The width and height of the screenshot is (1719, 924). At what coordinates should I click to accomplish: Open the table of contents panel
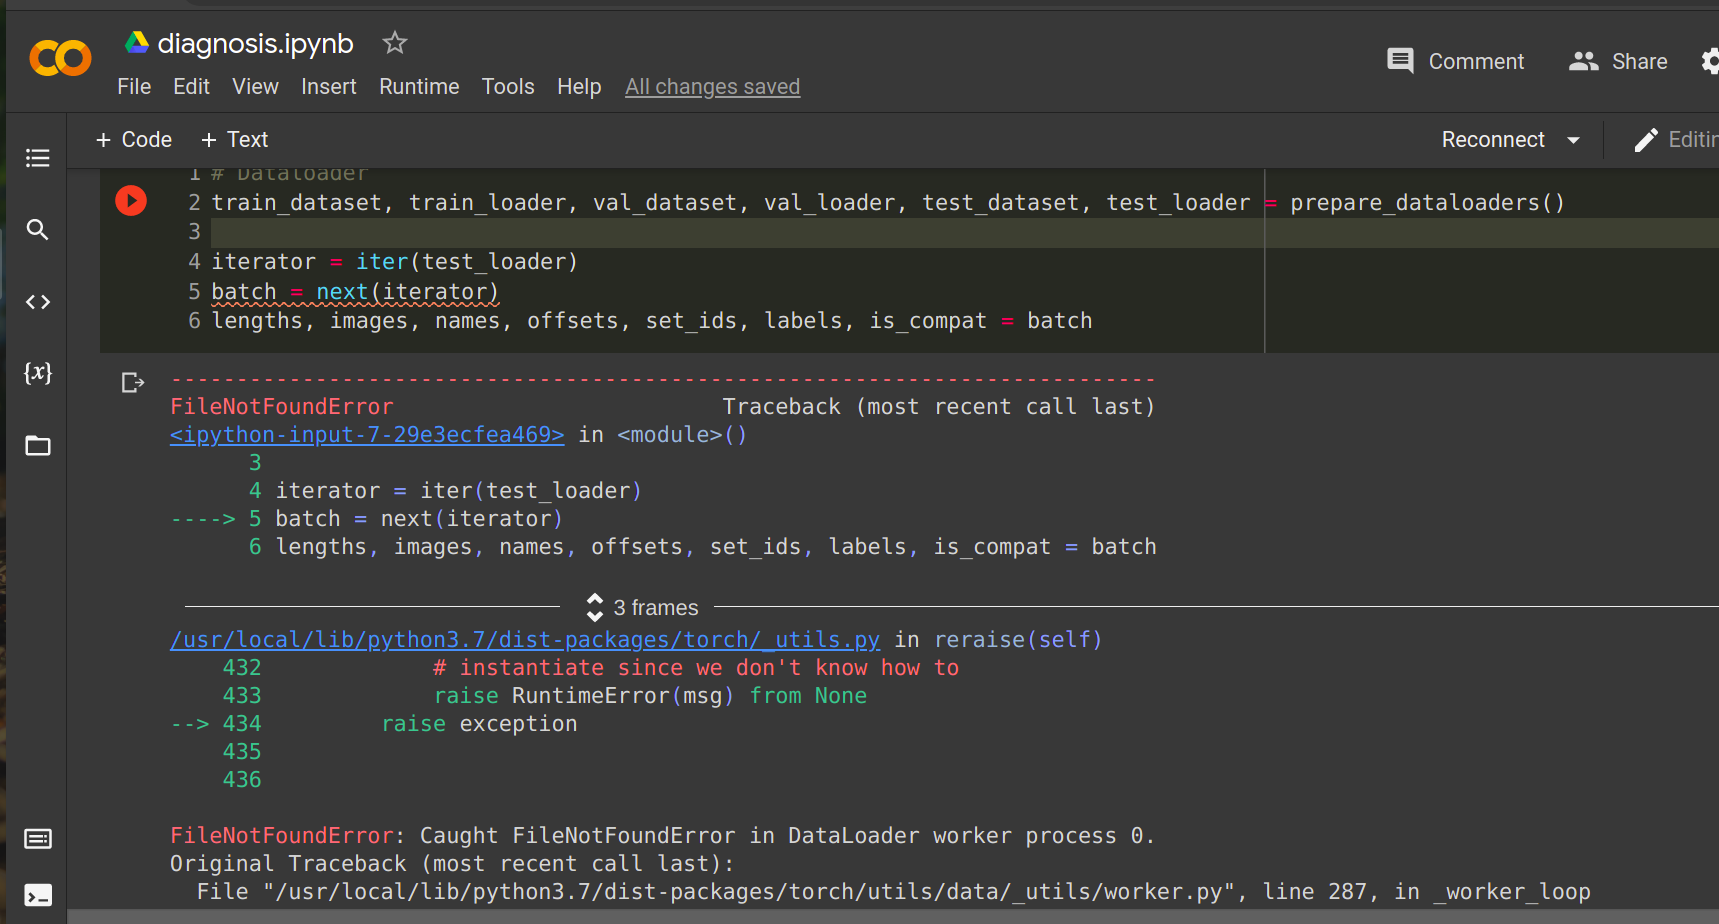tap(37, 158)
